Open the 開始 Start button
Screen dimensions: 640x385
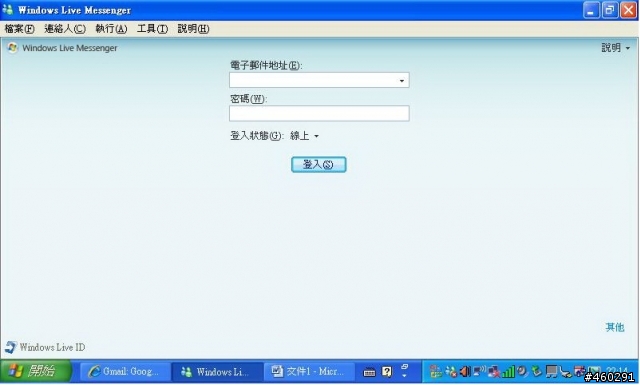pyautogui.click(x=36, y=371)
